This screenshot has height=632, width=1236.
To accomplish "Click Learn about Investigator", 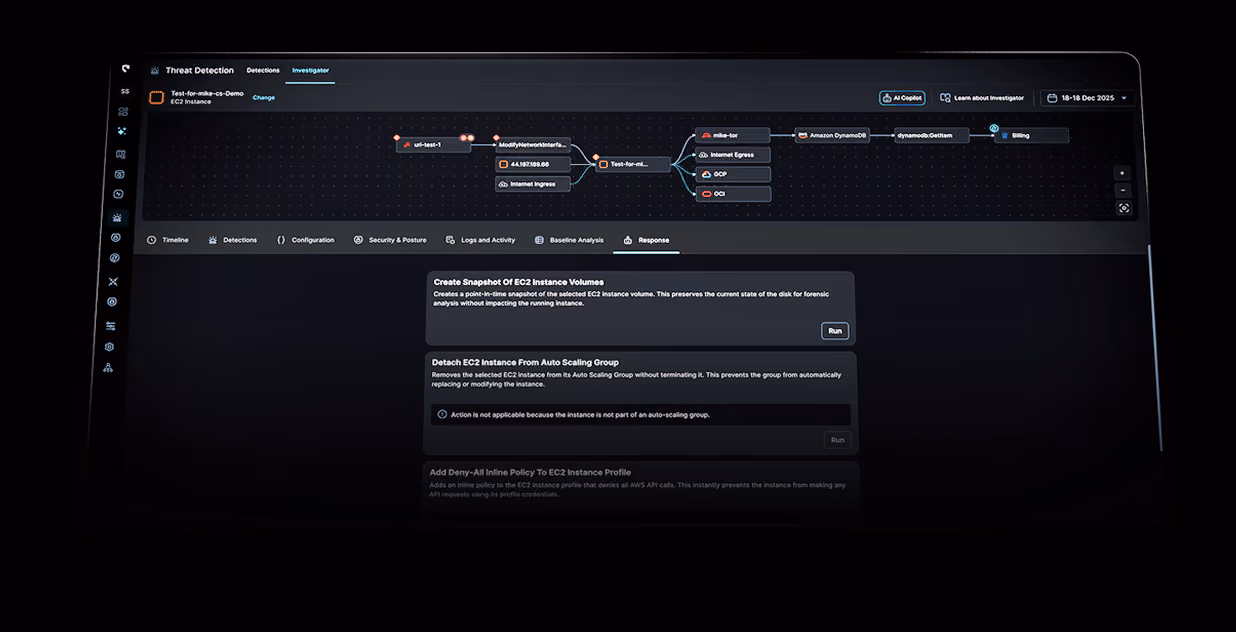I will pyautogui.click(x=982, y=98).
